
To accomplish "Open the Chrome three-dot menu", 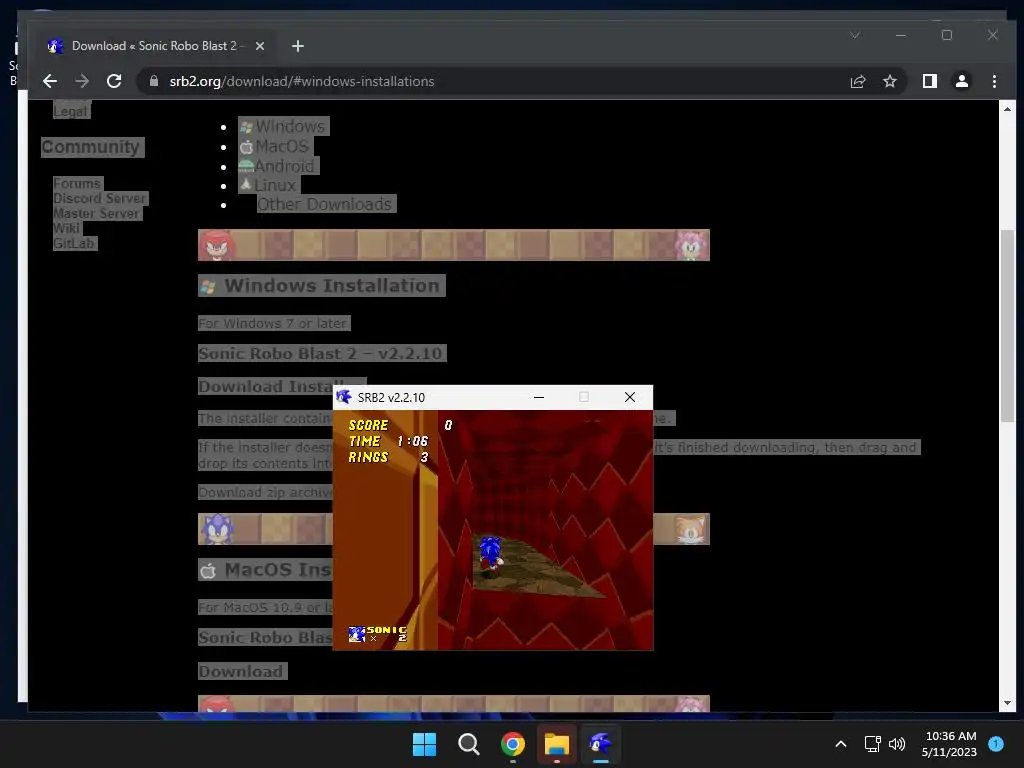I will 994,81.
